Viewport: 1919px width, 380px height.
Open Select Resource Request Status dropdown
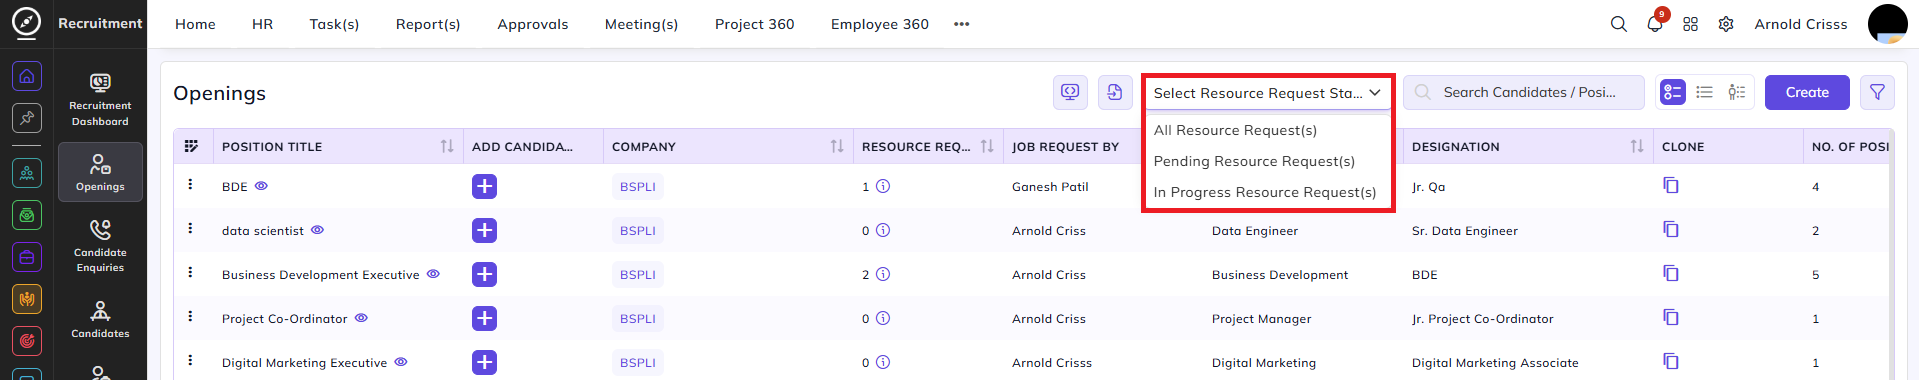1268,93
